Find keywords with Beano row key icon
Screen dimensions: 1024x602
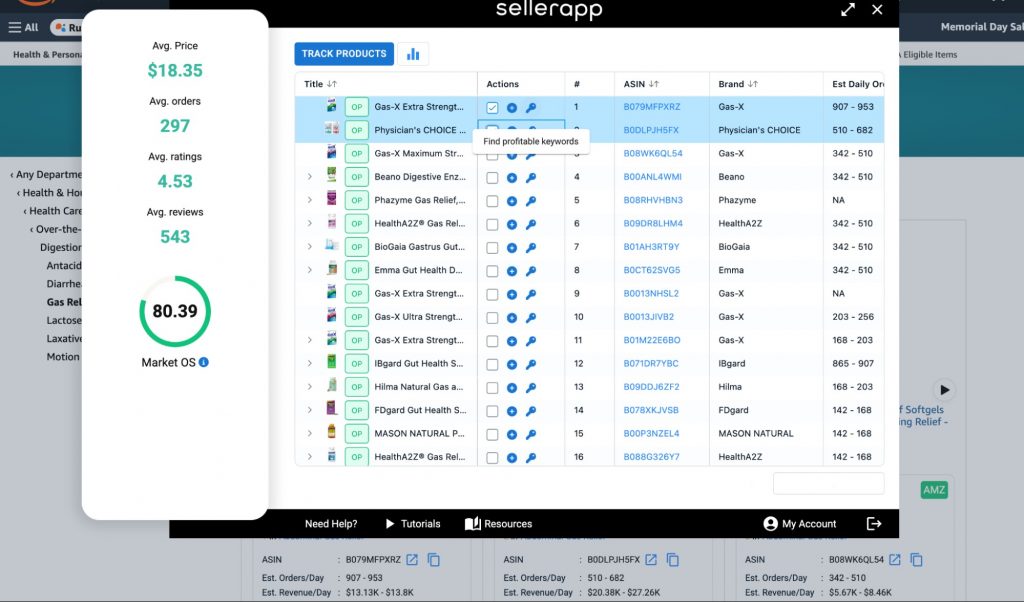point(531,178)
